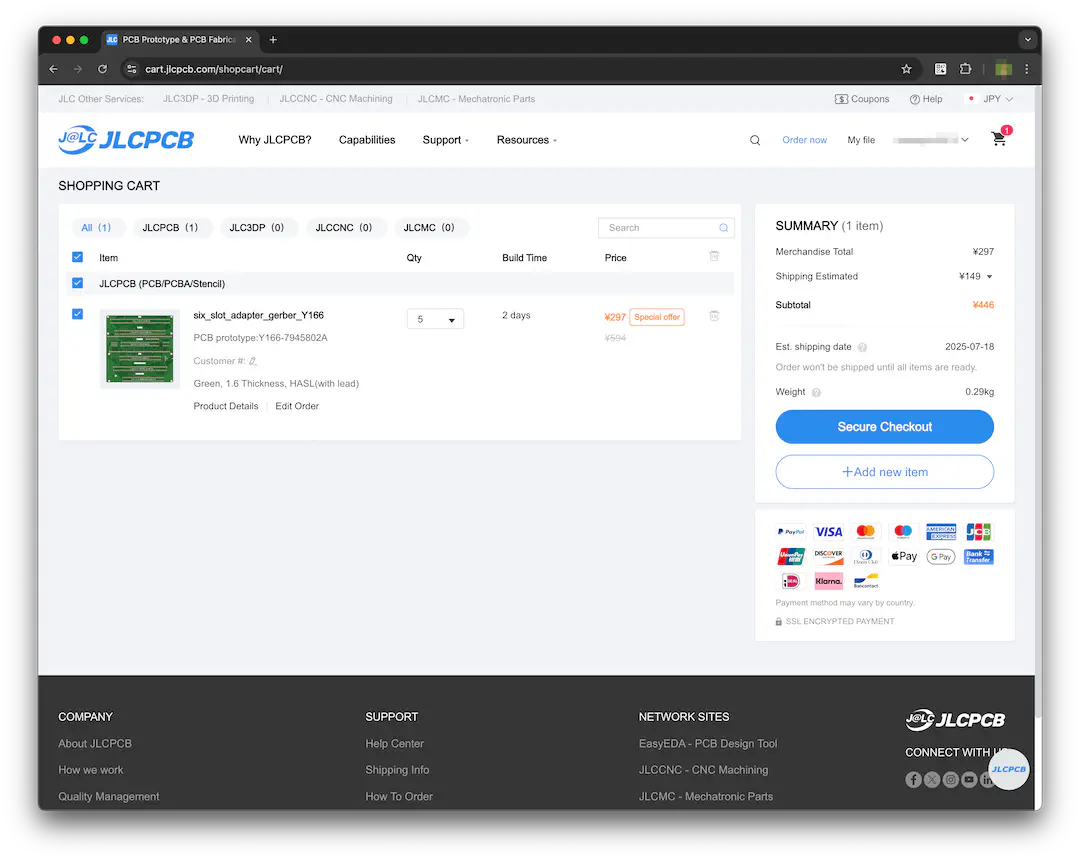Image resolution: width=1080 pixels, height=861 pixels.
Task: Click Secure Checkout button
Action: pos(884,427)
